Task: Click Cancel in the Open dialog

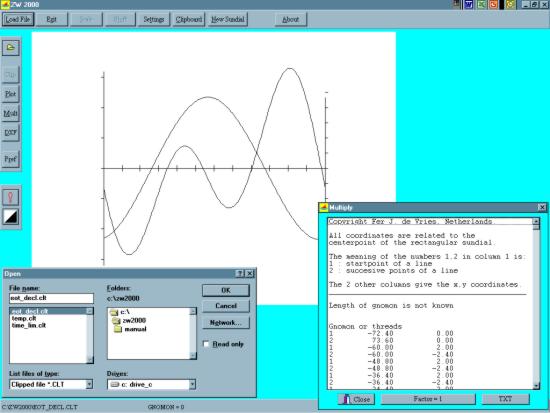Action: pyautogui.click(x=226, y=306)
